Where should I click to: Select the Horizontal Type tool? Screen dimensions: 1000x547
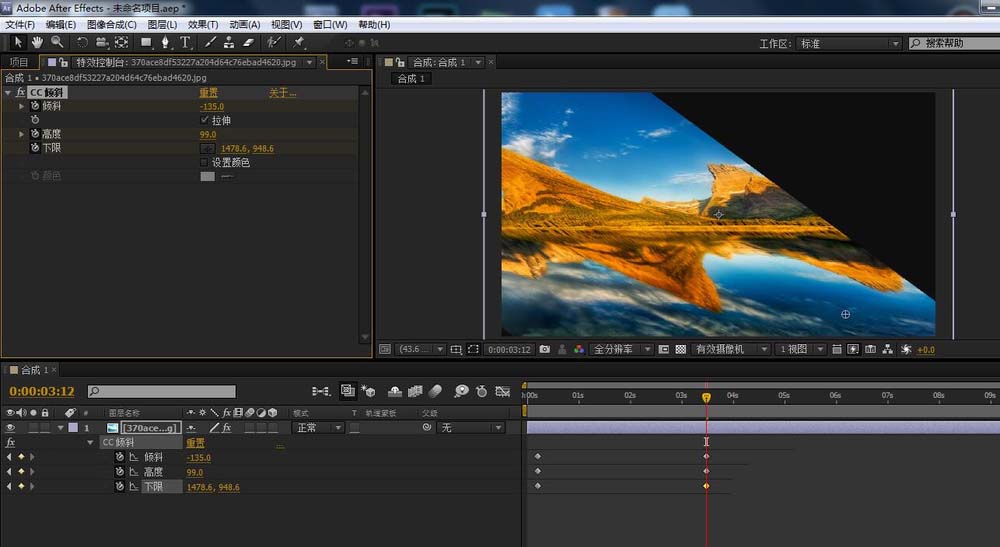coord(185,42)
